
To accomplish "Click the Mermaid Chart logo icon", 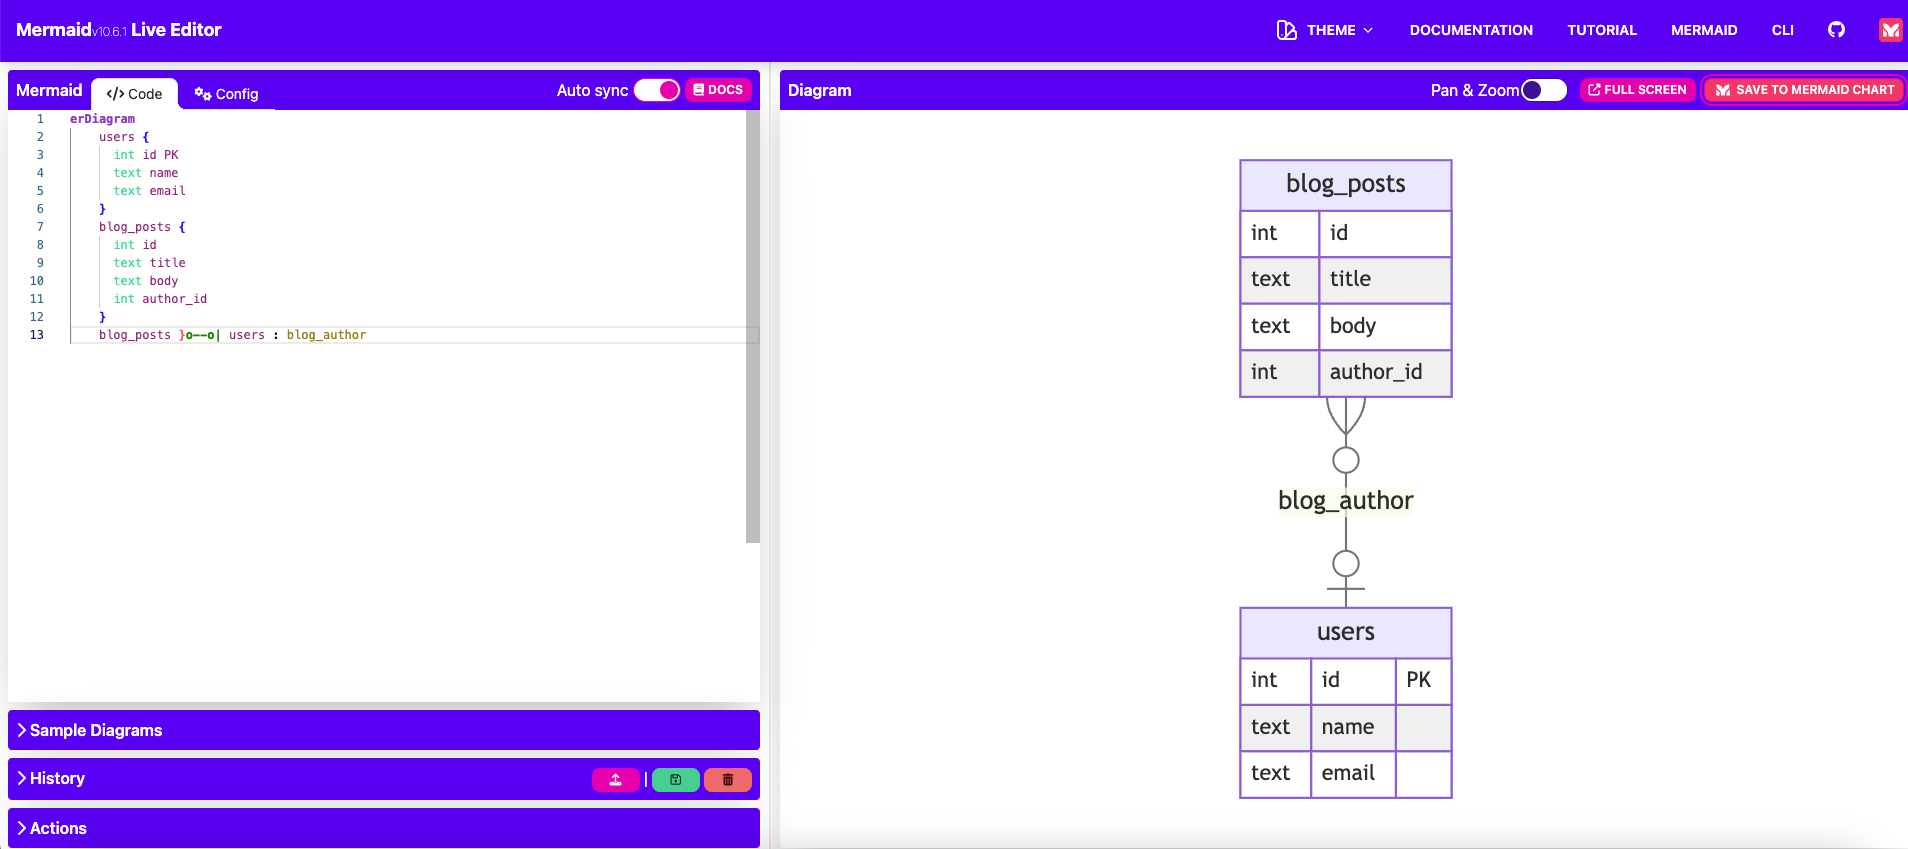I will 1890,30.
